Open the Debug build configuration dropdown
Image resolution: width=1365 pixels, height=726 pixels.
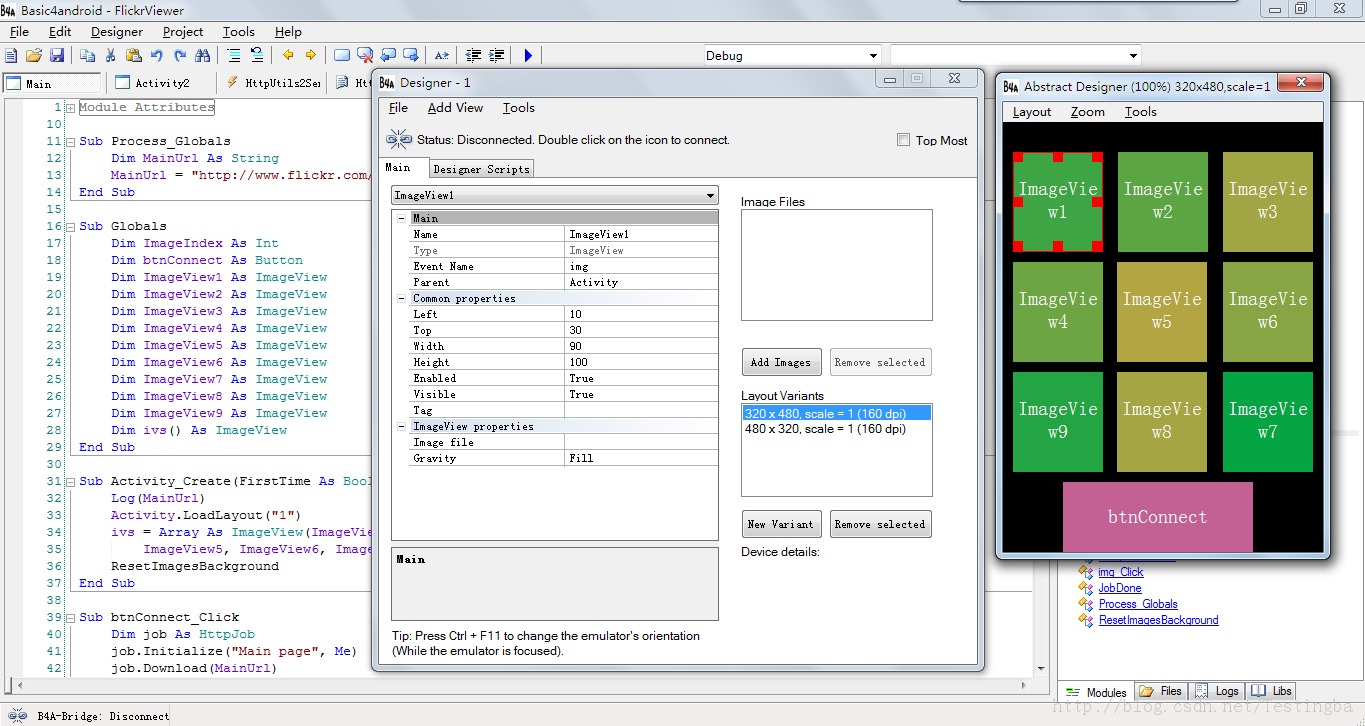(873, 56)
